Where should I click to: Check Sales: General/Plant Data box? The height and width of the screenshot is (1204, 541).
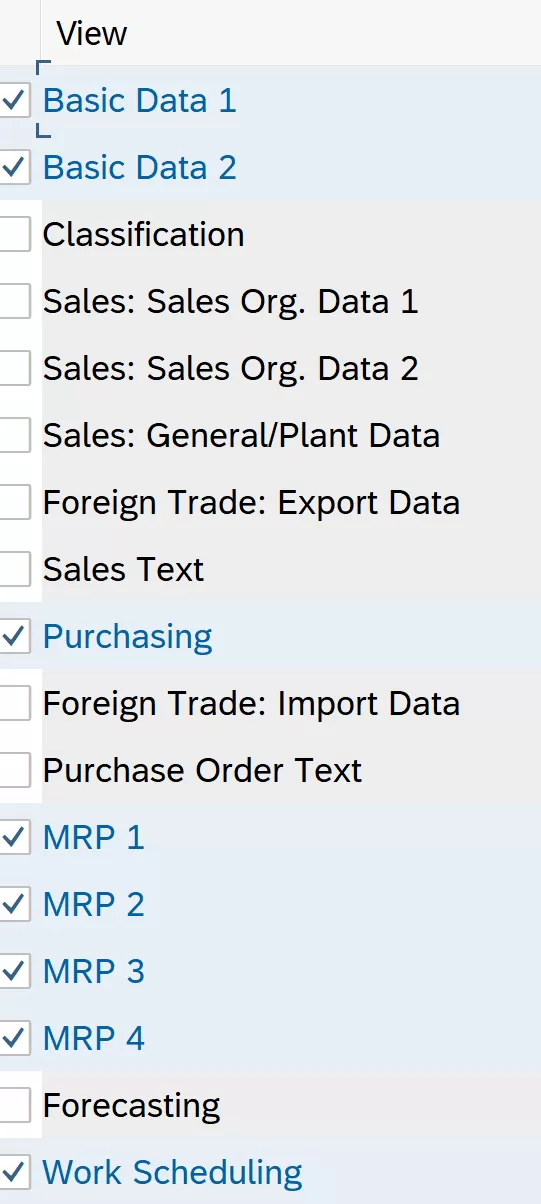14,435
